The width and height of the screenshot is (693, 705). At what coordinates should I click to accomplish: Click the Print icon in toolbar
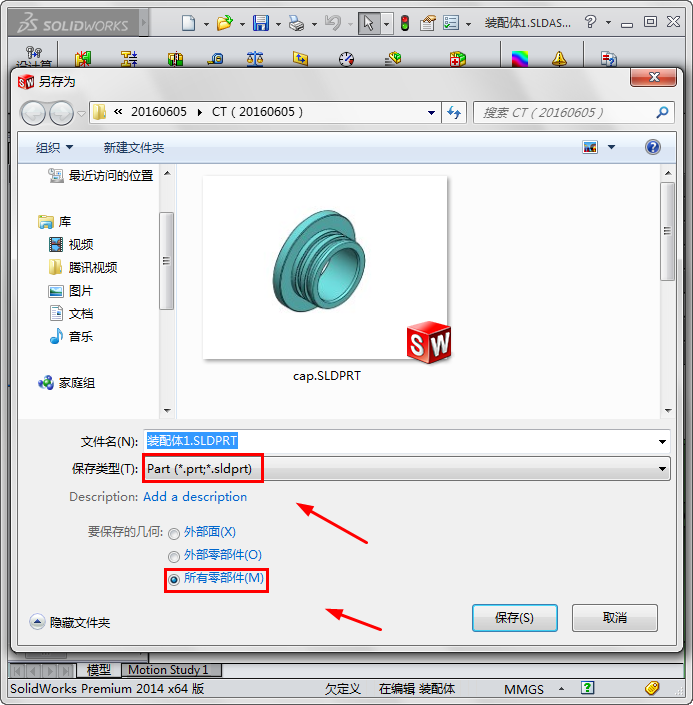click(x=297, y=23)
